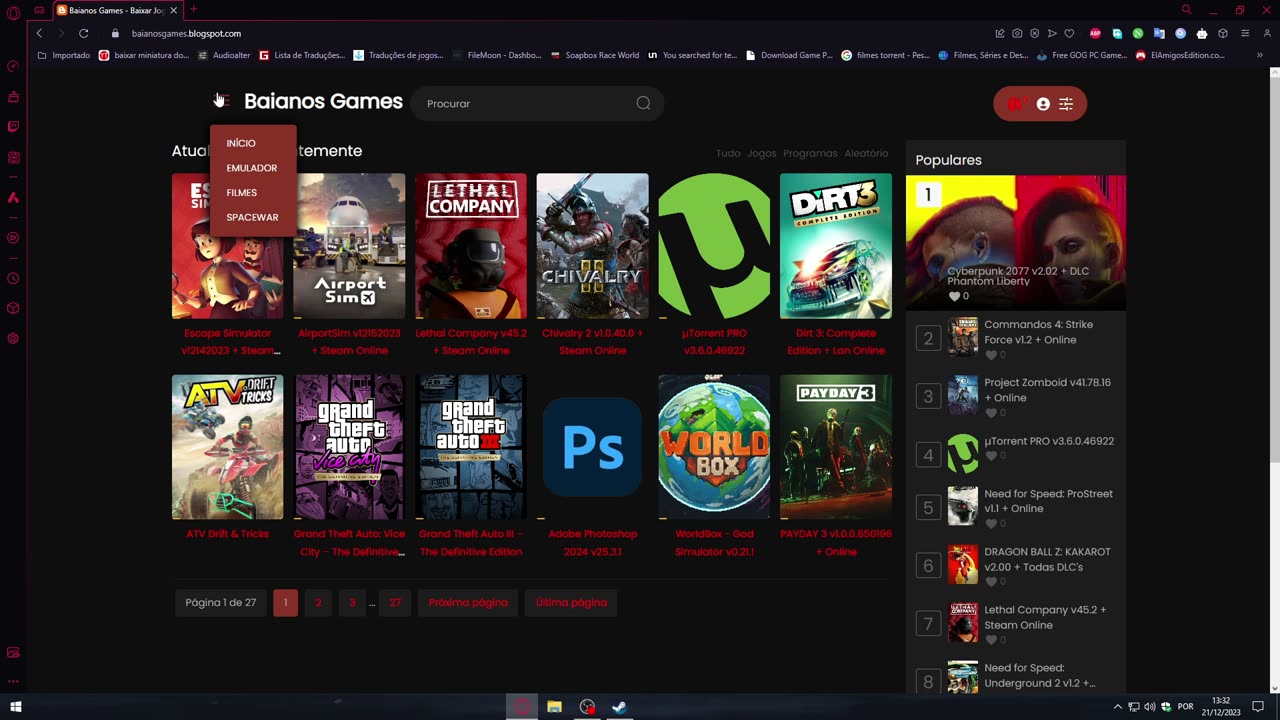Switch to the Tudo filter tab

tap(728, 153)
